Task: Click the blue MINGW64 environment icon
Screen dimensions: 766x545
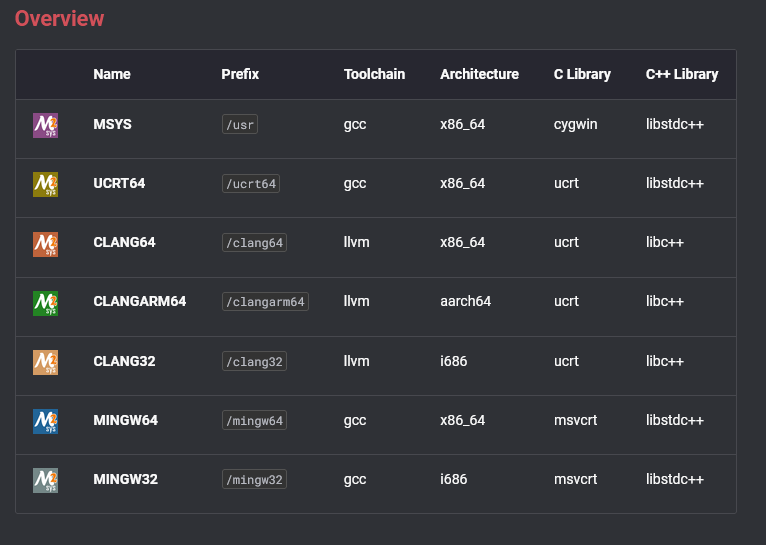Action: tap(45, 421)
